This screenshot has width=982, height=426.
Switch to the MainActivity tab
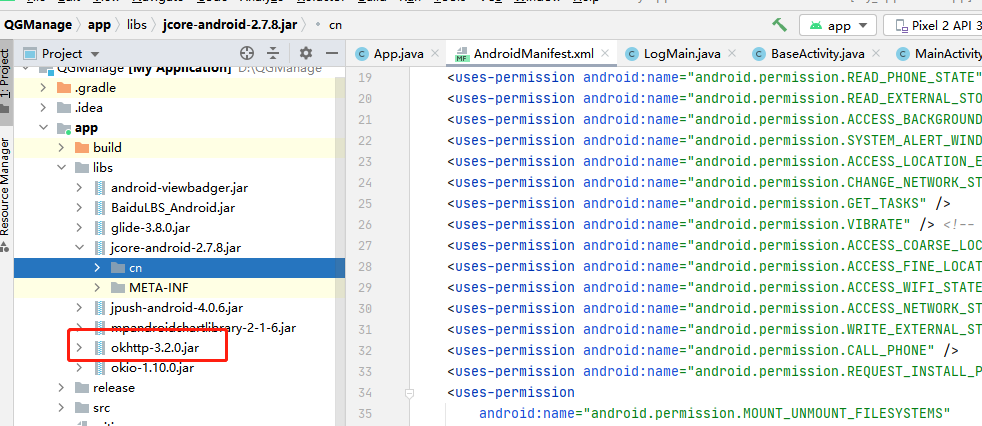pyautogui.click(x=939, y=53)
